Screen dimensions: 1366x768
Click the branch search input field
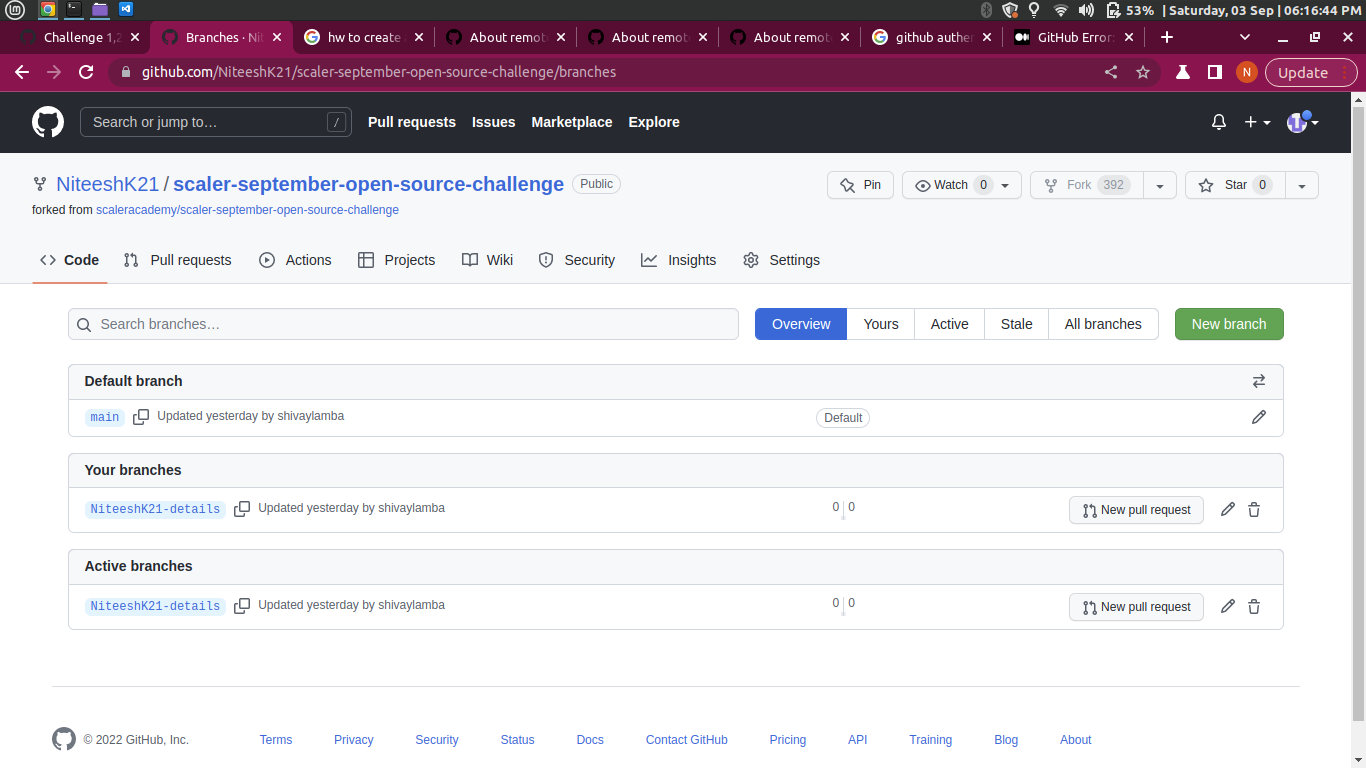(x=403, y=324)
